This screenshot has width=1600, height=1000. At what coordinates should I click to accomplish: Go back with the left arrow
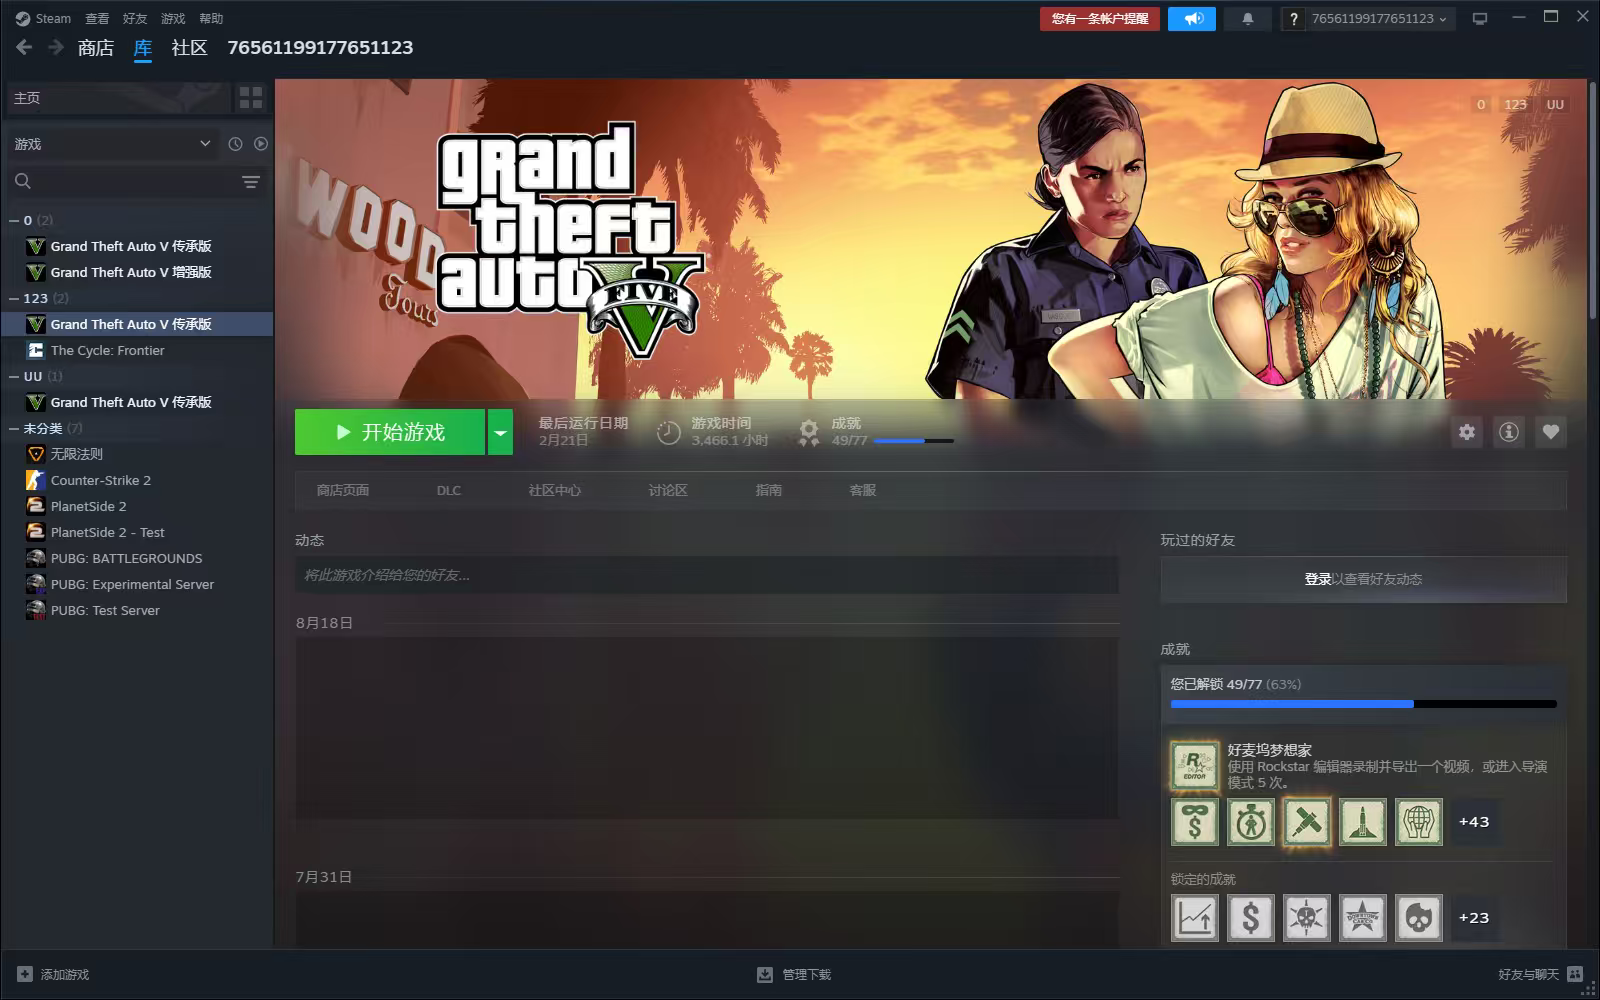click(x=25, y=47)
